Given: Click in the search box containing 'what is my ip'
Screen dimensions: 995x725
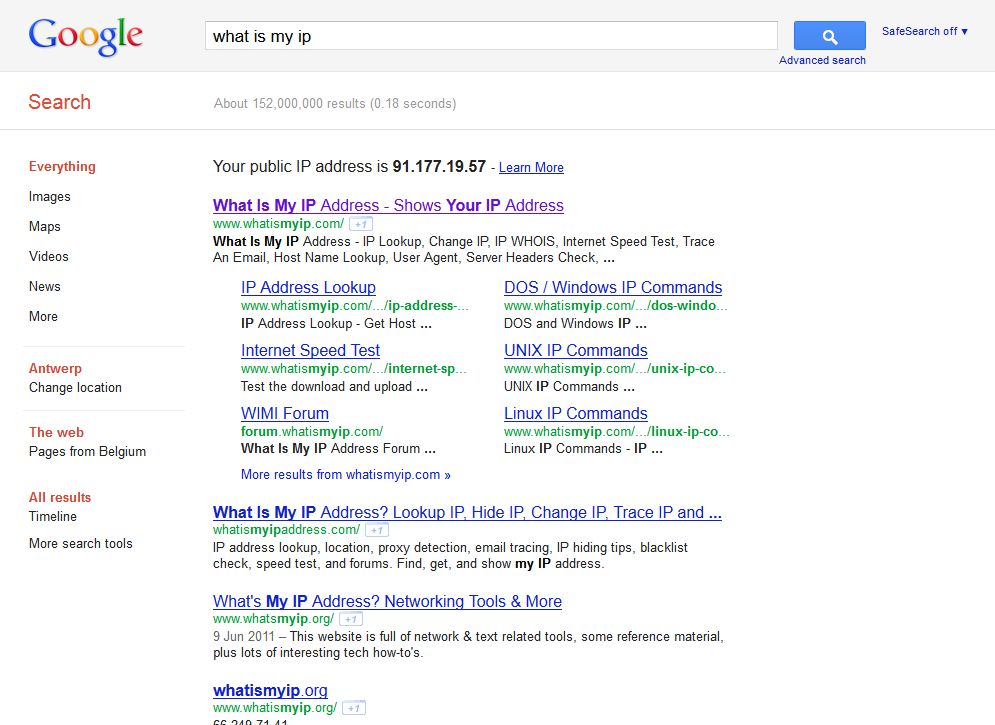Looking at the screenshot, I should 491,36.
